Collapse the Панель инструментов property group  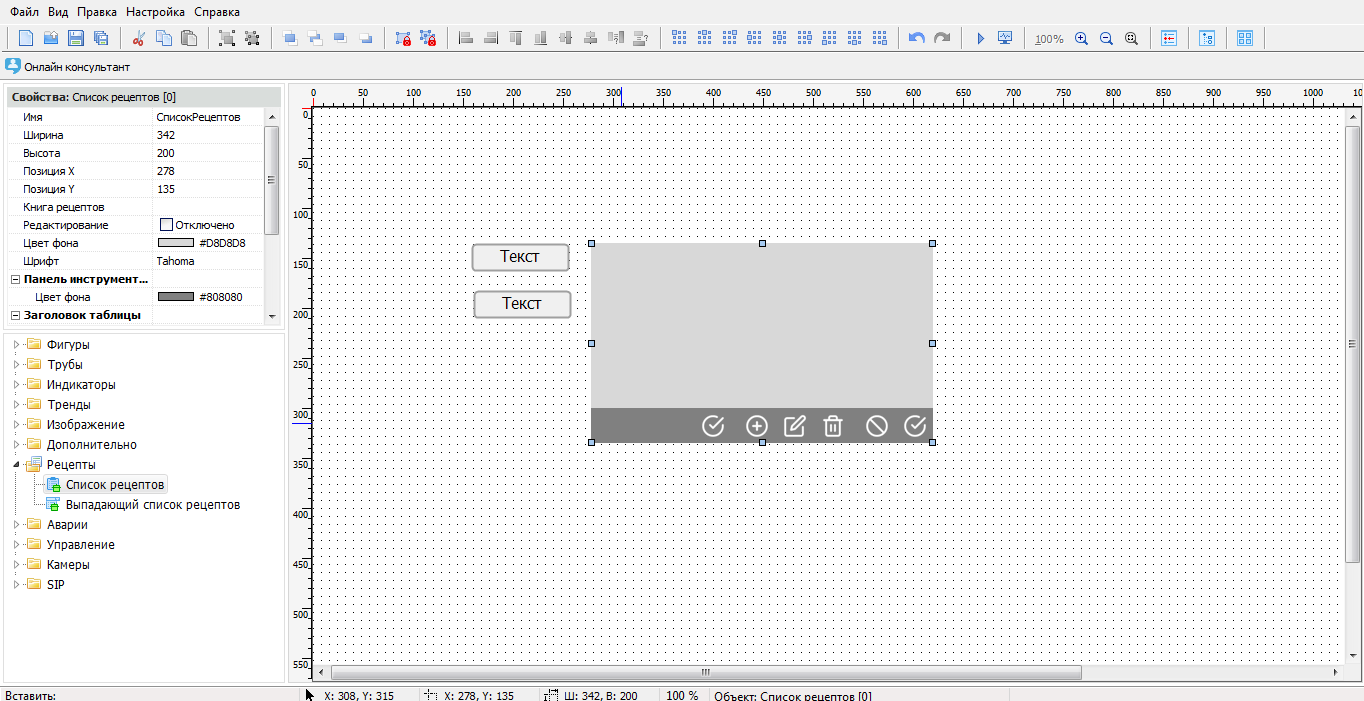coord(15,279)
